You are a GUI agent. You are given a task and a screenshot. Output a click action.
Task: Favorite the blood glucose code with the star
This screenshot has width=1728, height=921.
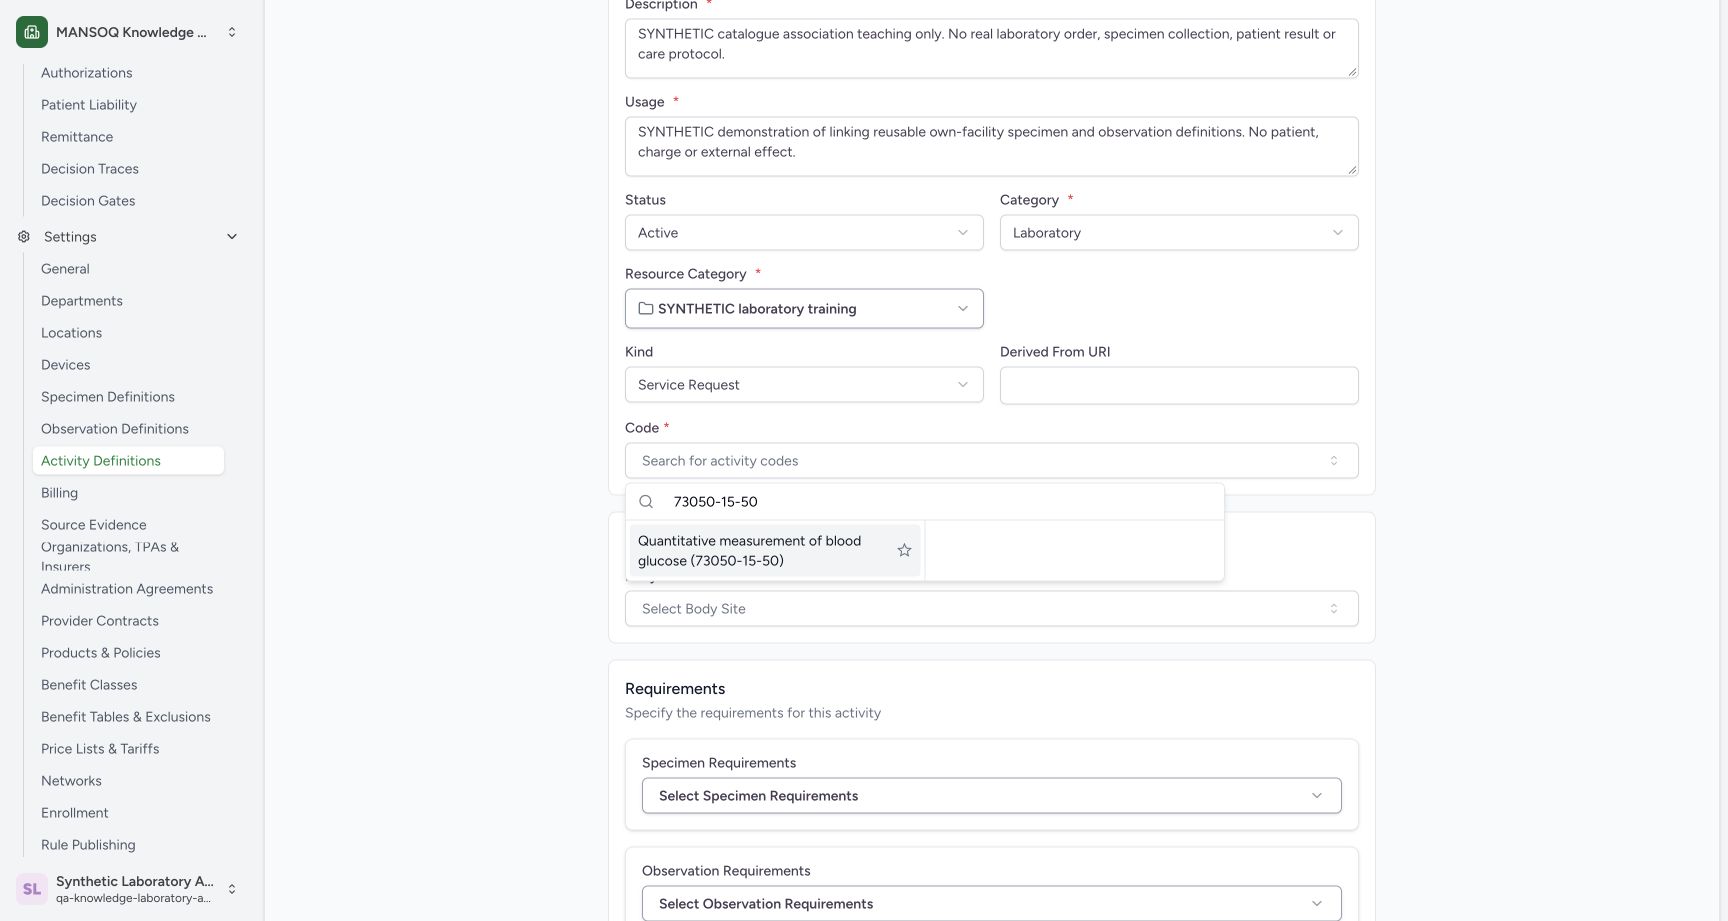904,551
